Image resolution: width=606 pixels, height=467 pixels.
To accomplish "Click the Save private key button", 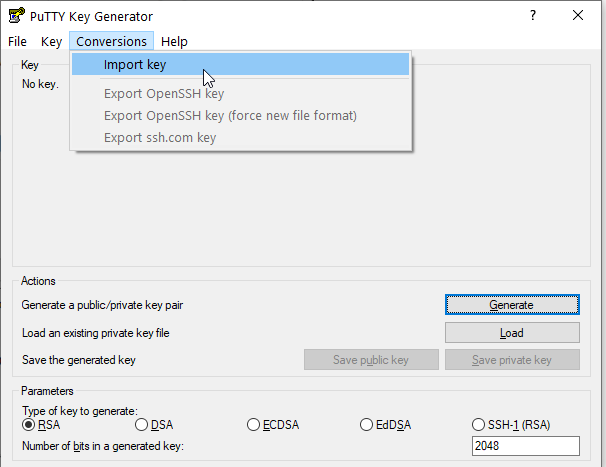I will (512, 360).
